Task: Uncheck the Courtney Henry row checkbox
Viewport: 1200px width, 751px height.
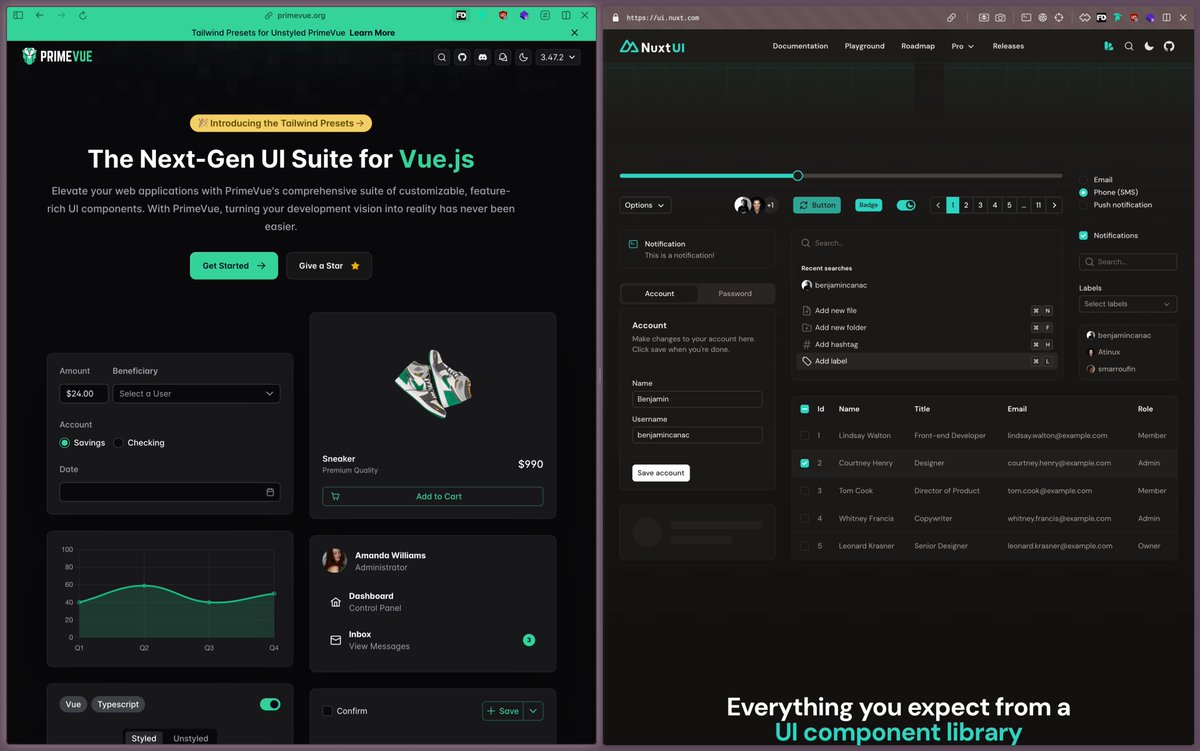Action: 805,463
